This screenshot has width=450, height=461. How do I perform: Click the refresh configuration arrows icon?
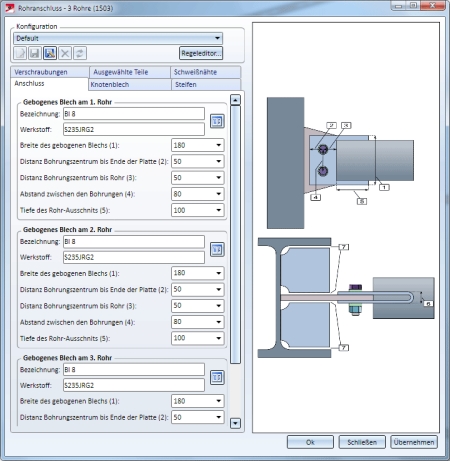coord(80,53)
